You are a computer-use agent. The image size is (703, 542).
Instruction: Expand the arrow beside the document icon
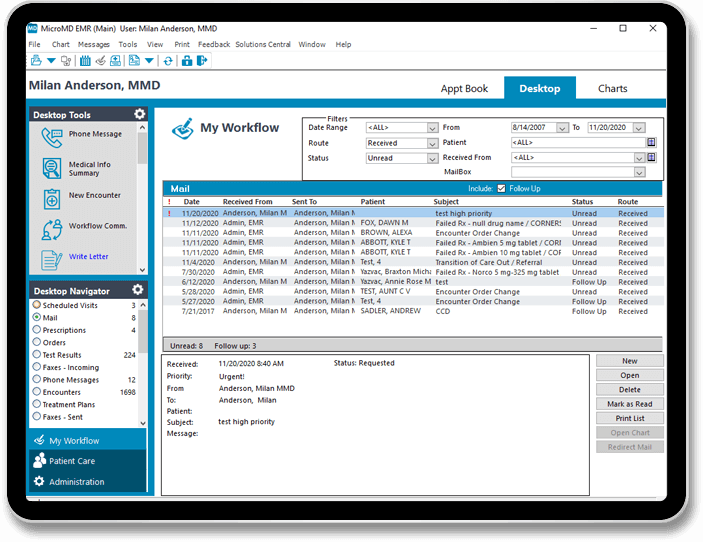149,61
